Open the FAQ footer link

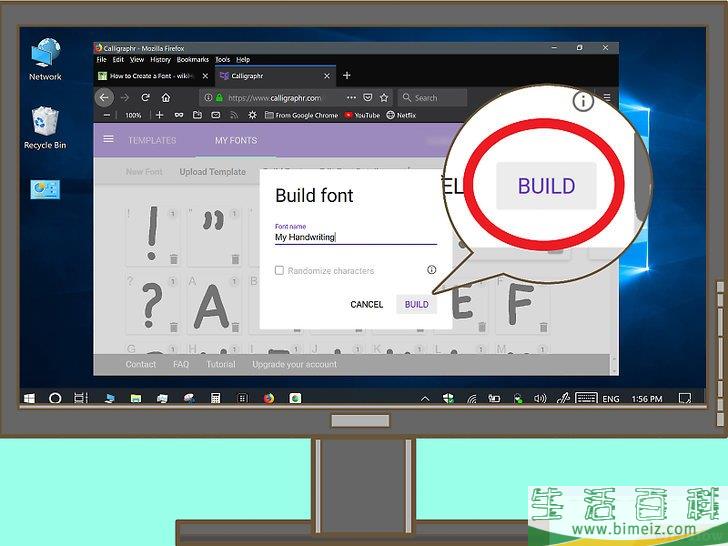coord(181,364)
